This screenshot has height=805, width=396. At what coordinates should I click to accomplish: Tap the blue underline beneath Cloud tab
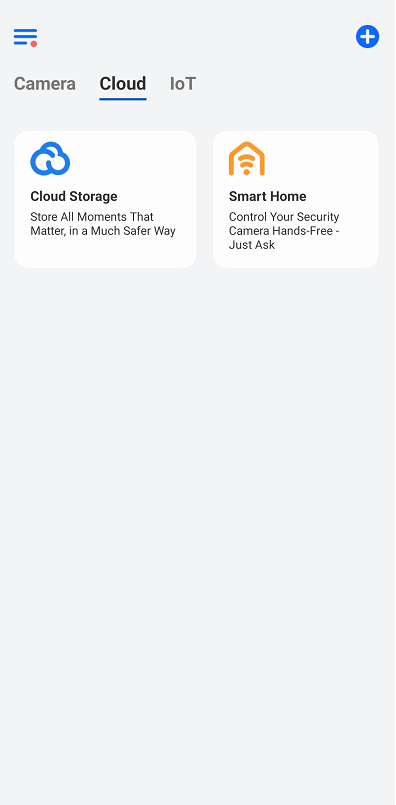point(123,99)
